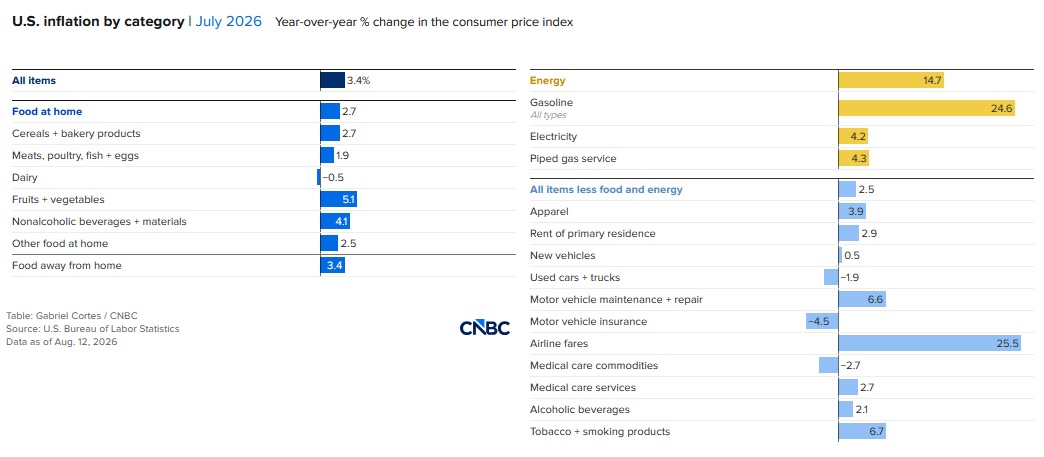The width and height of the screenshot is (1044, 457).
Task: Click the Energy category heading
Action: 547,81
